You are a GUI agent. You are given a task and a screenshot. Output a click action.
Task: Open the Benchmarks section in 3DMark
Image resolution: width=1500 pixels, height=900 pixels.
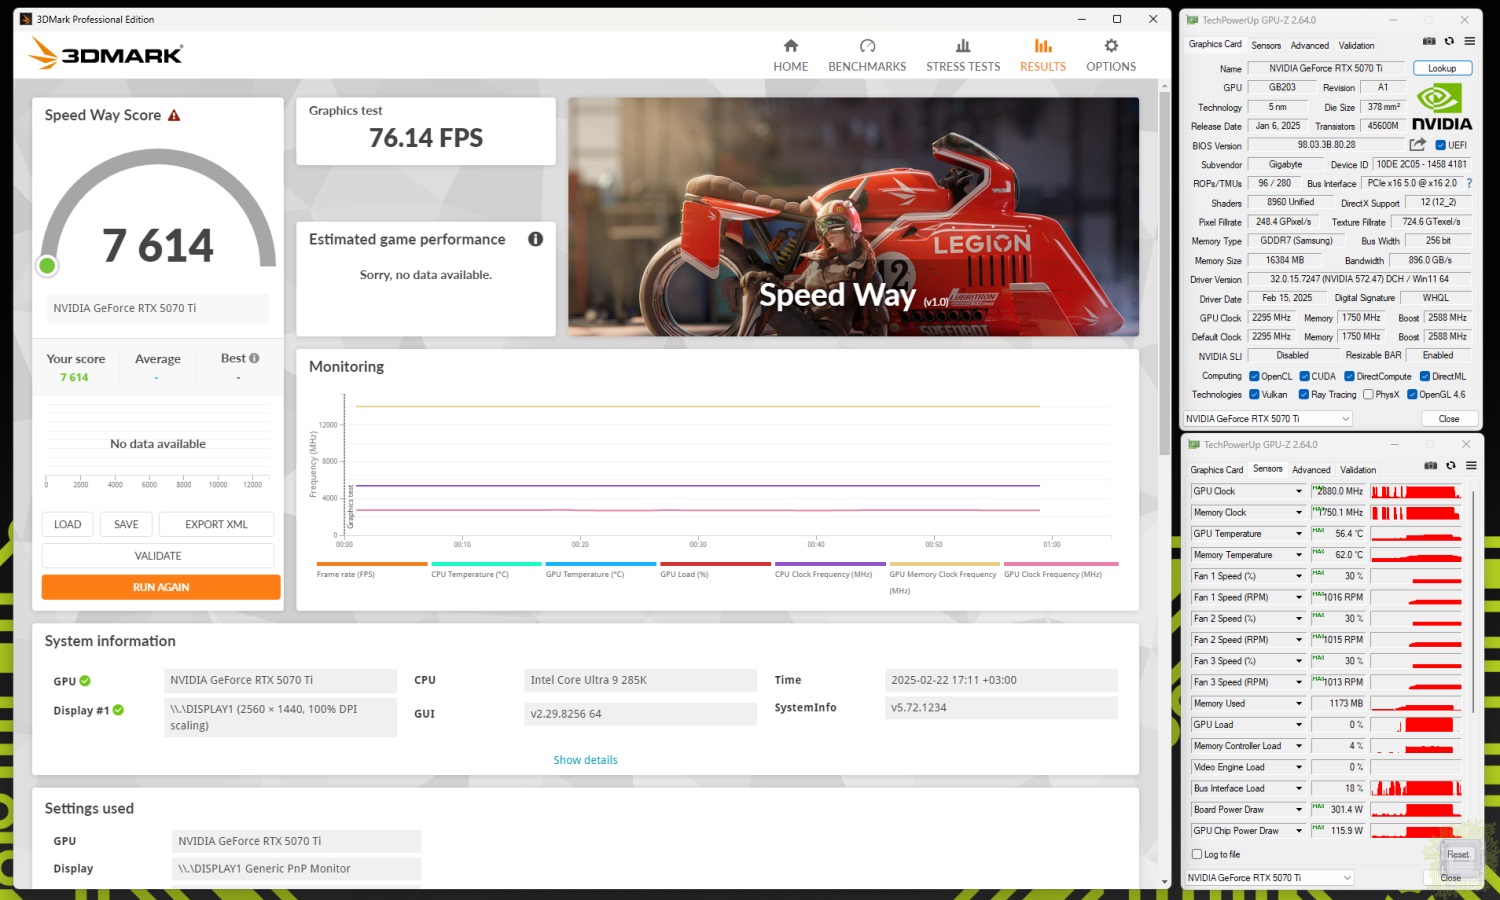(x=867, y=56)
